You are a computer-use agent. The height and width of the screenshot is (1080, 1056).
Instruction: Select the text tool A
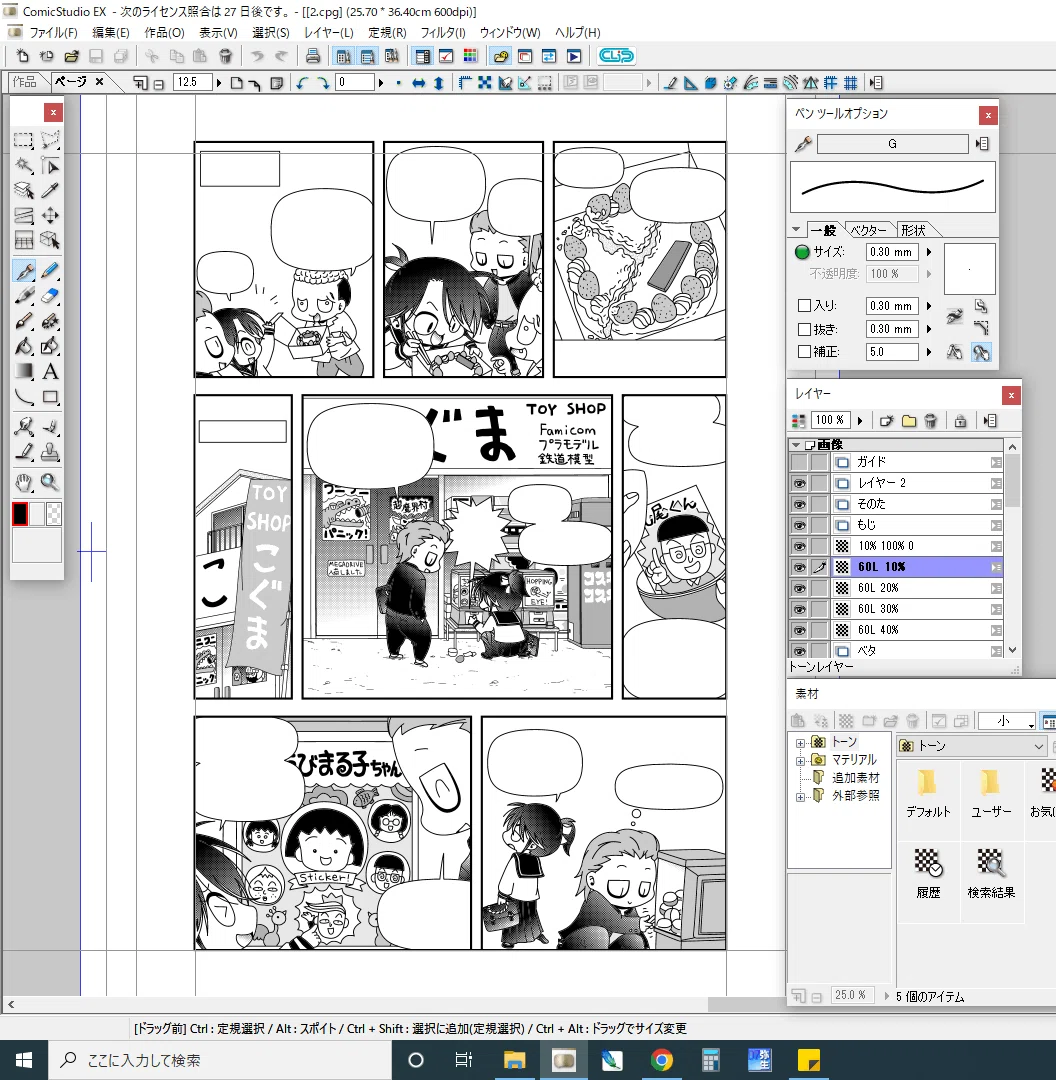(50, 371)
